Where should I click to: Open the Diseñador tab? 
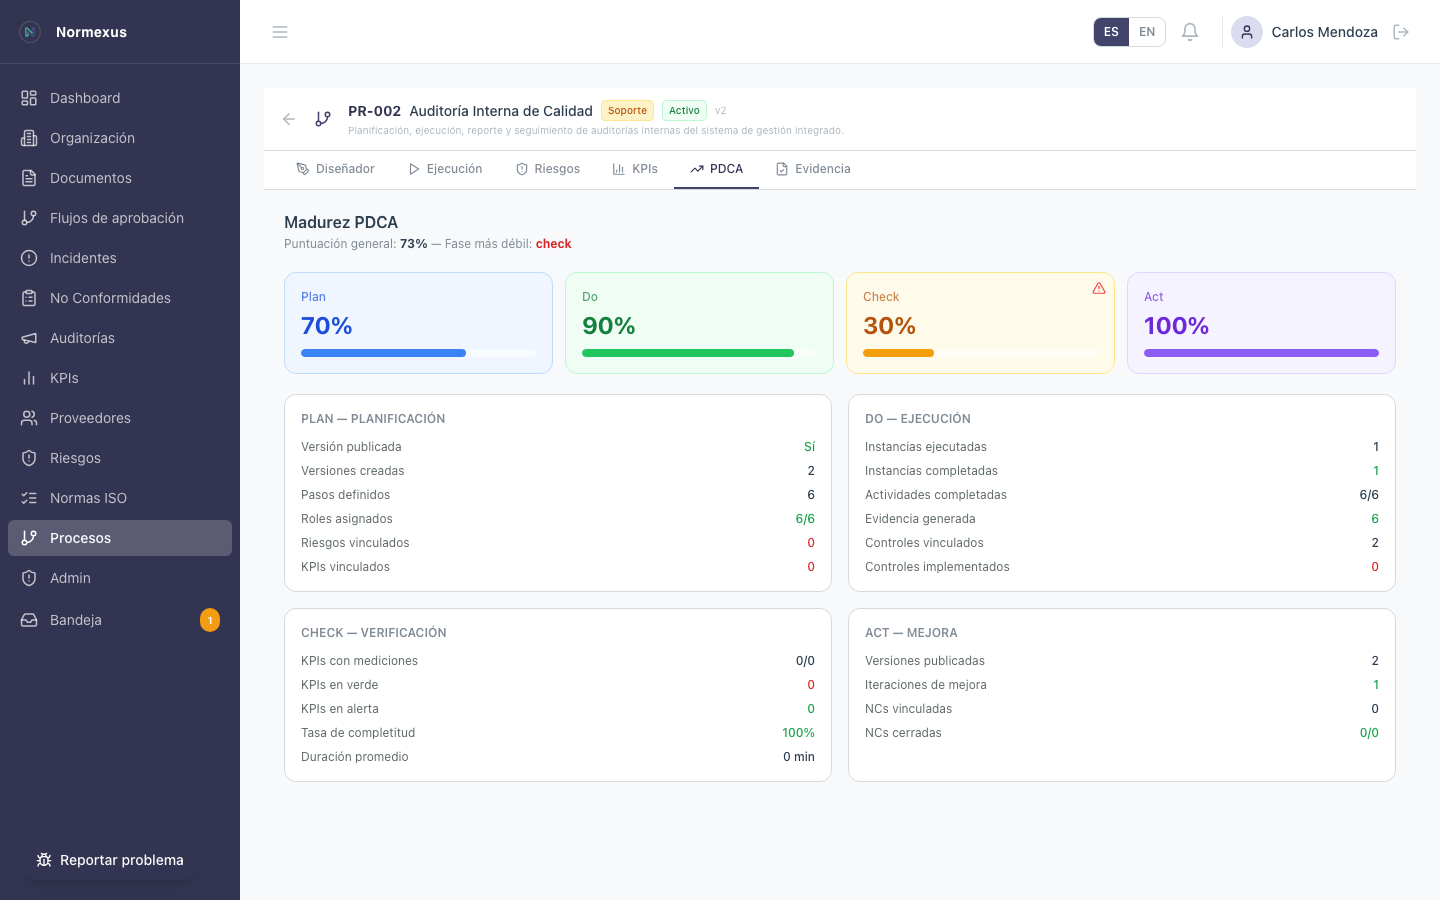pos(335,169)
